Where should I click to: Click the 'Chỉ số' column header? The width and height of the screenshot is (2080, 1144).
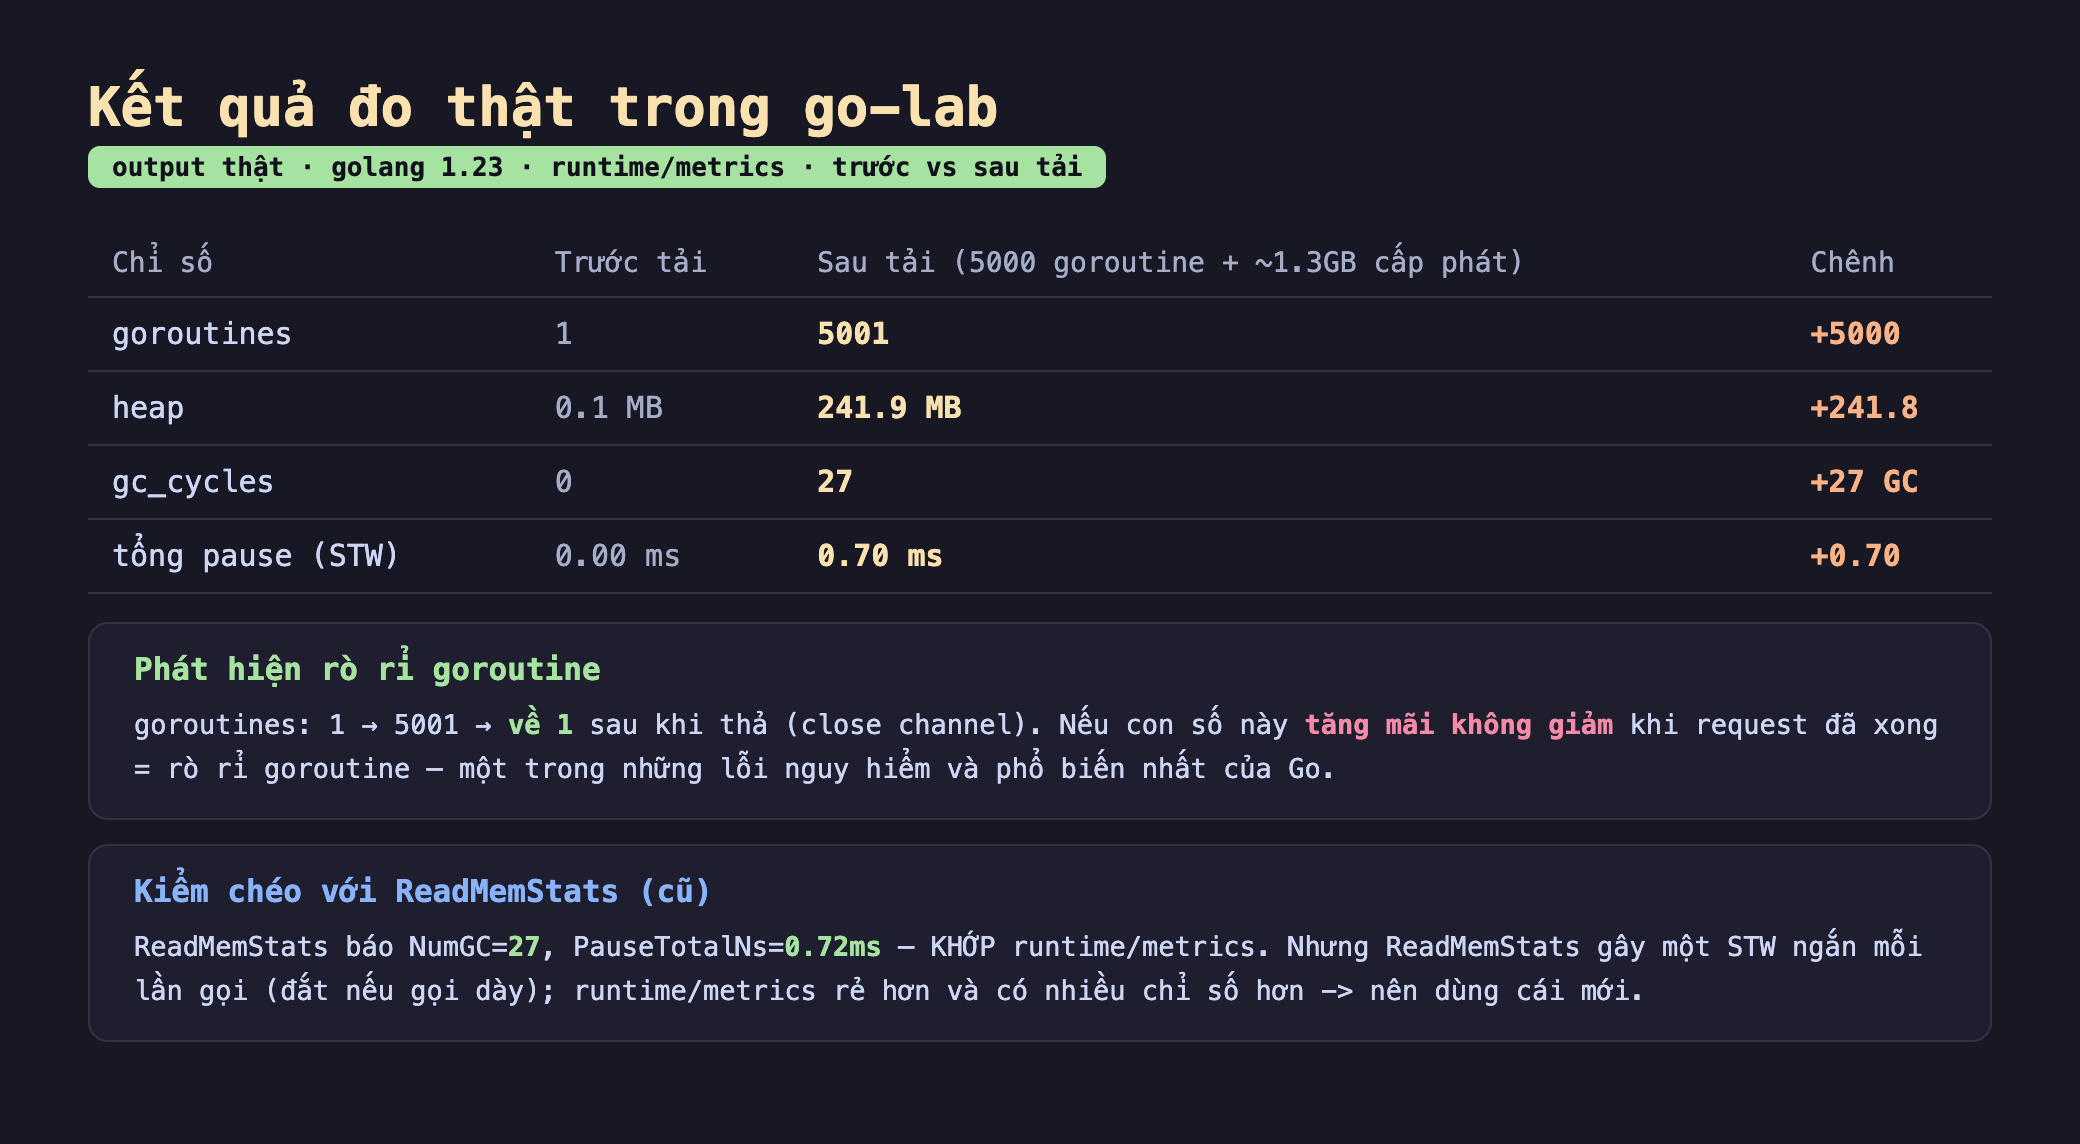162,262
